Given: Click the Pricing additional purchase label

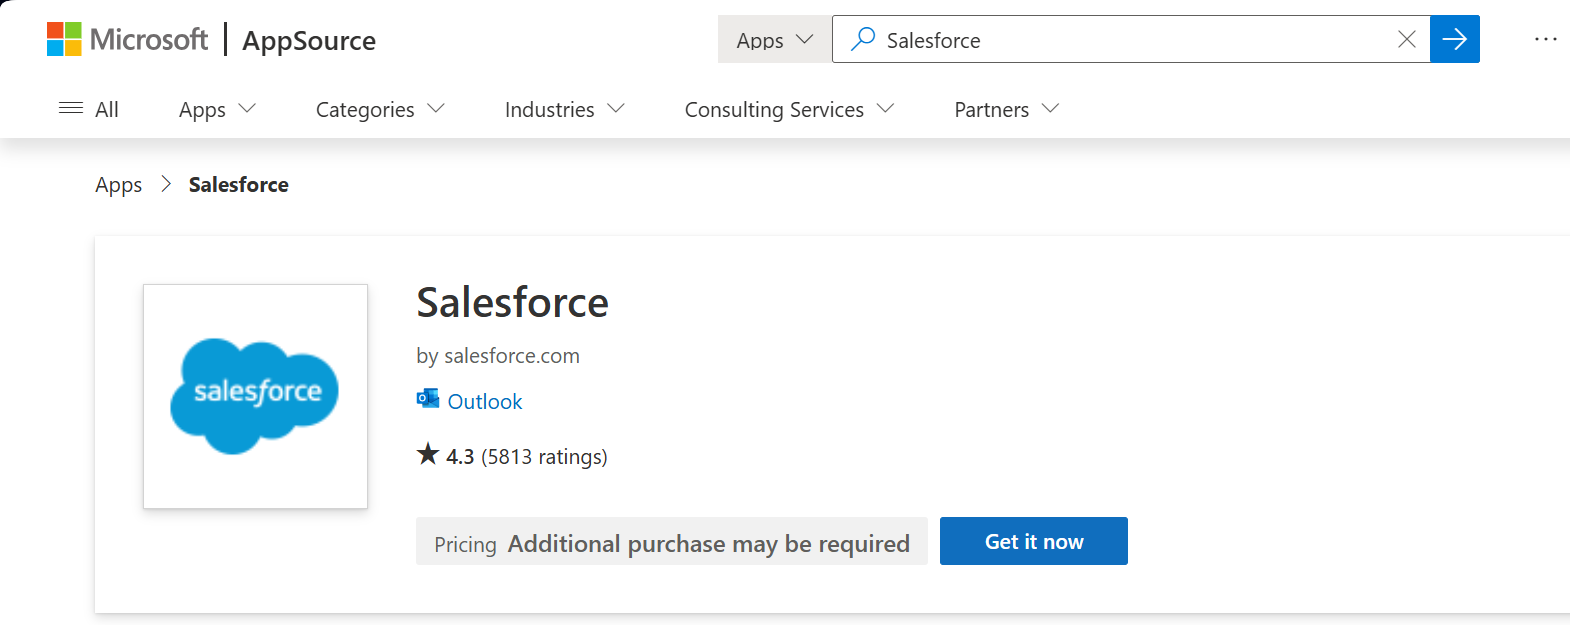Looking at the screenshot, I should tap(672, 543).
